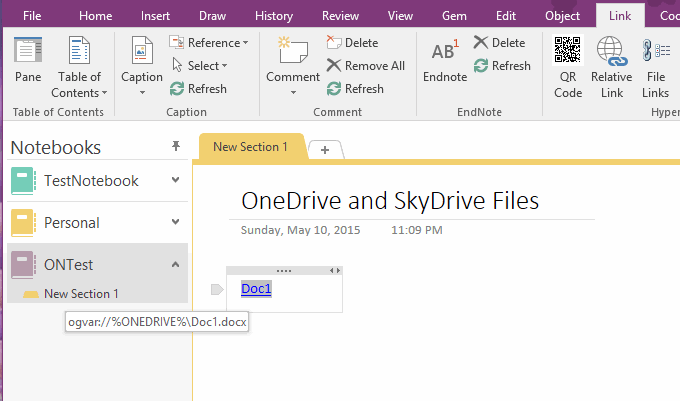Open New Section 1 under ONTest

coord(81,293)
